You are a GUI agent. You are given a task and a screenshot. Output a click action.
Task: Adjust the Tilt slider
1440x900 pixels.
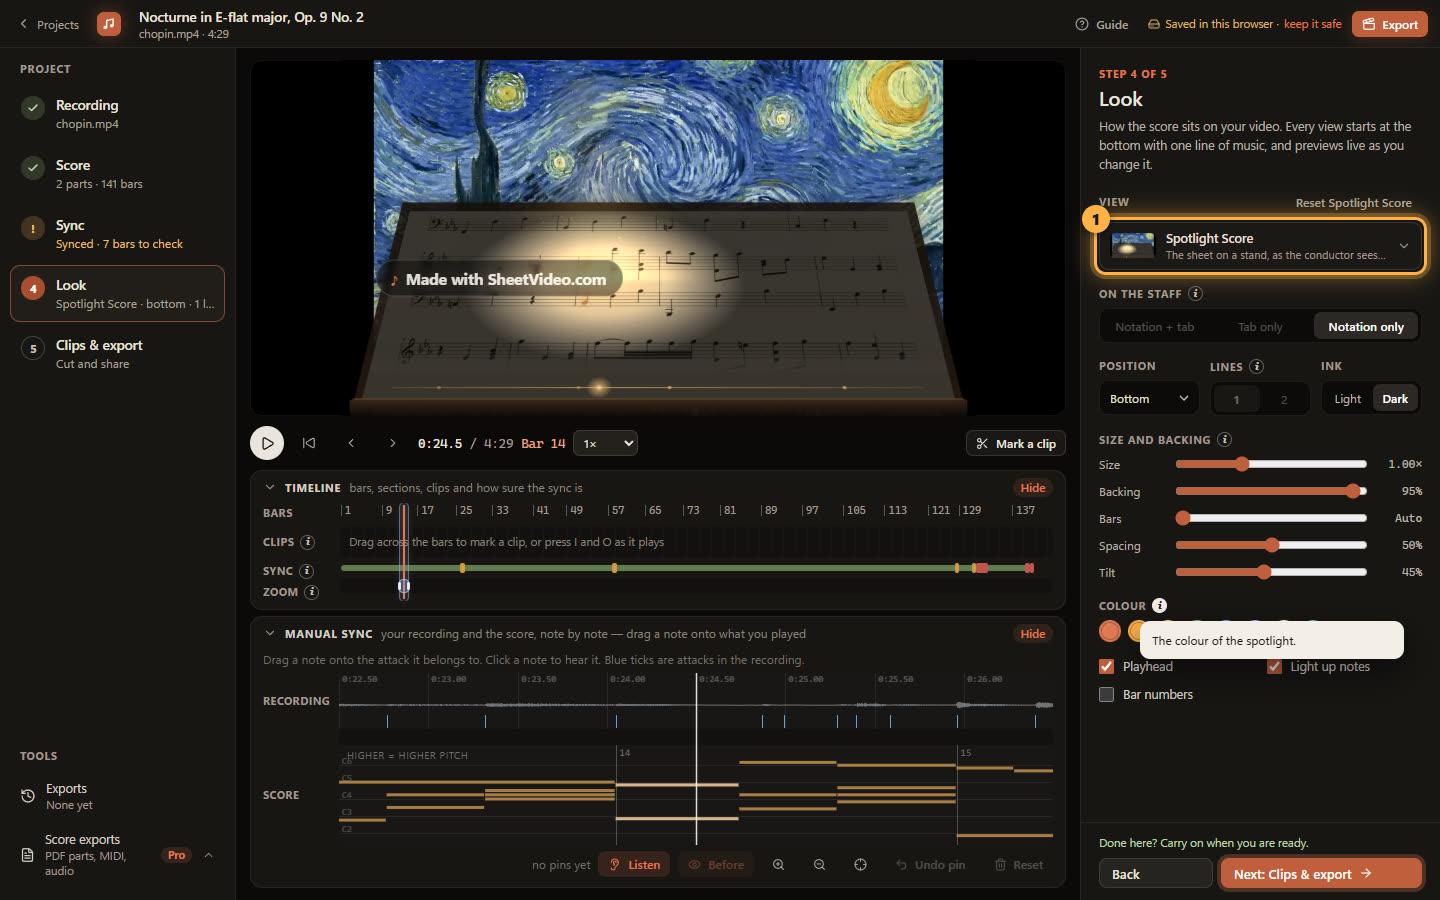[x=1271, y=572]
